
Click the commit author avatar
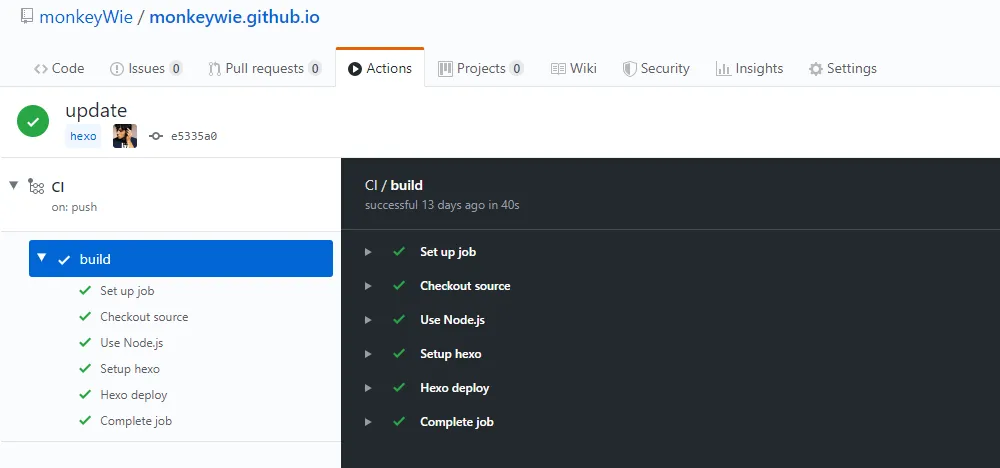(x=125, y=137)
